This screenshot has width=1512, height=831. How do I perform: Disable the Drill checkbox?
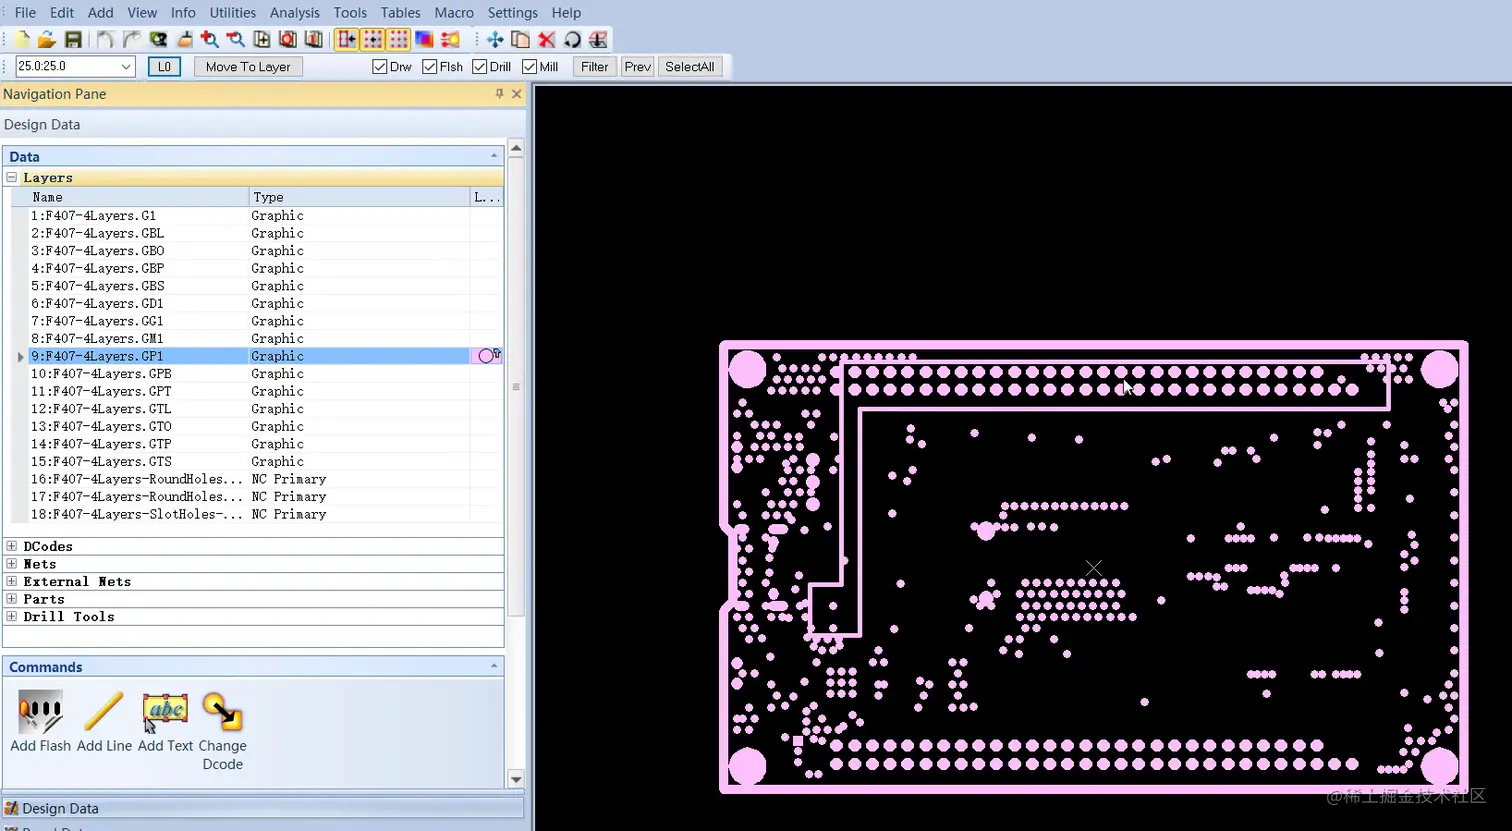480,67
